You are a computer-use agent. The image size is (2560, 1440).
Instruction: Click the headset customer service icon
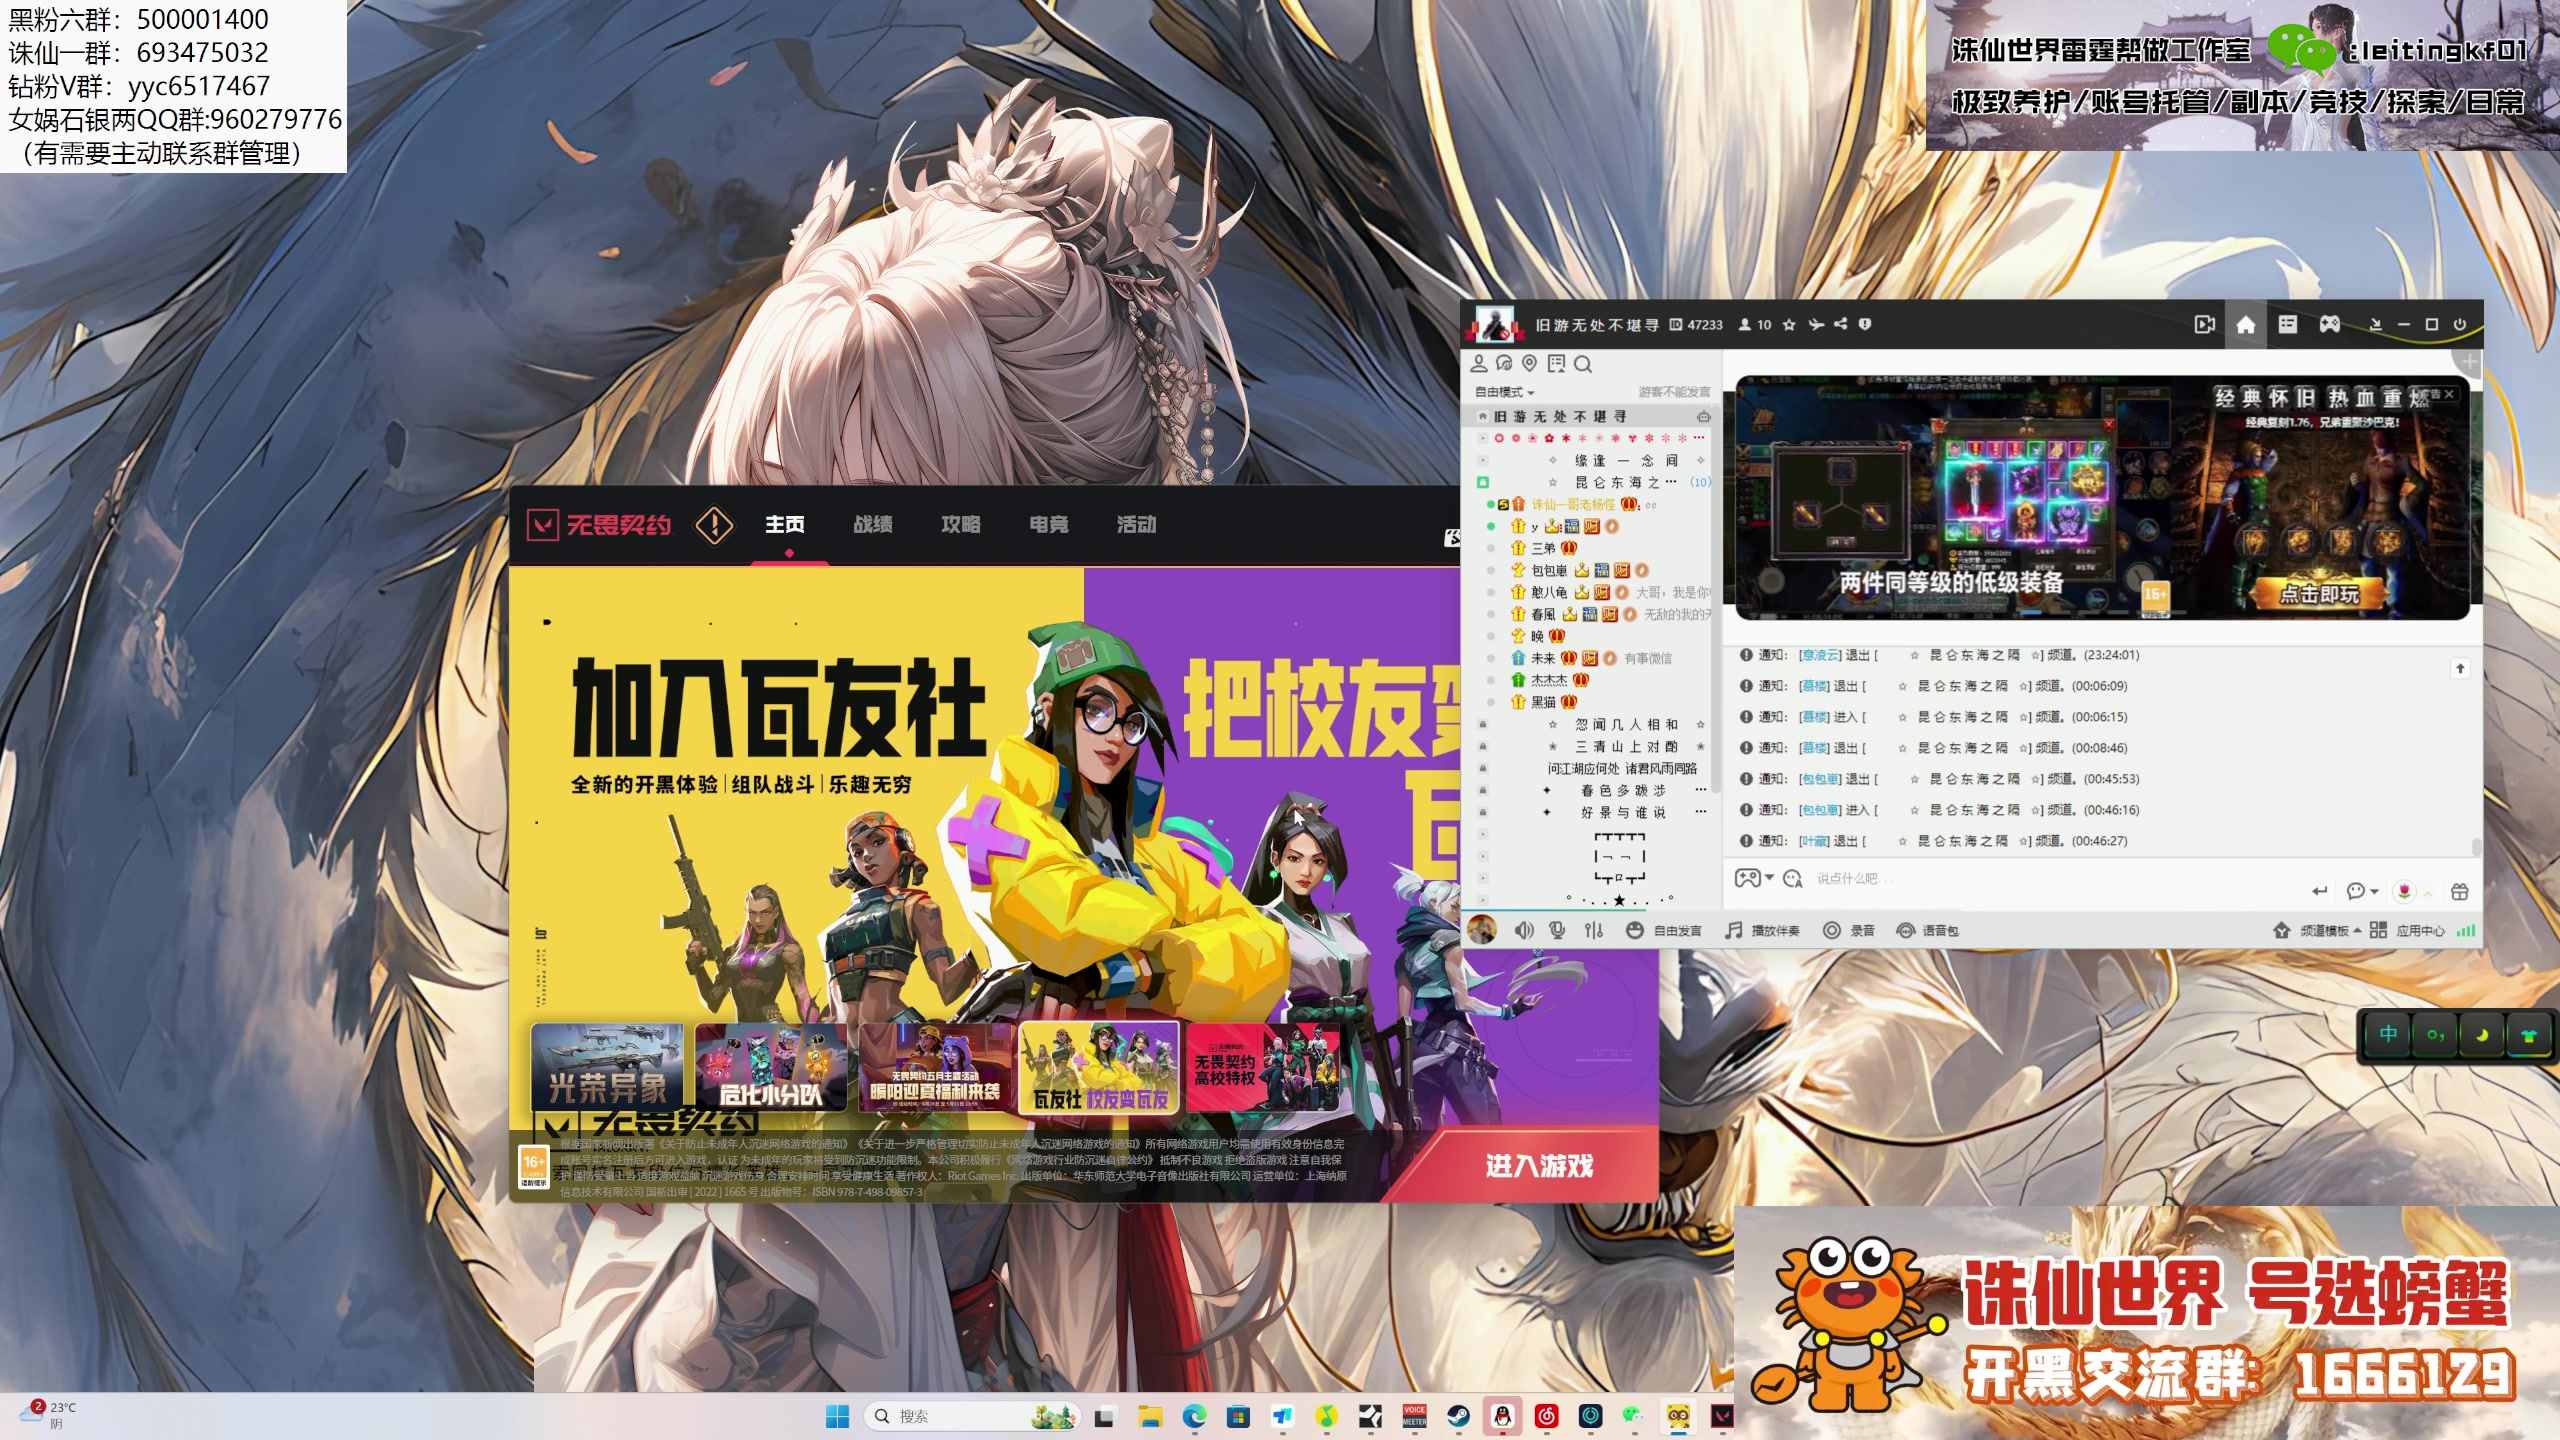(x=1504, y=364)
